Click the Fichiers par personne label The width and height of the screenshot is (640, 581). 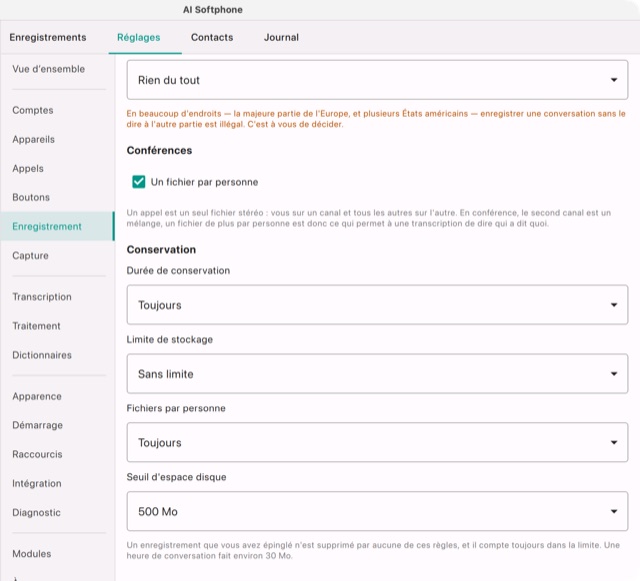[176, 408]
